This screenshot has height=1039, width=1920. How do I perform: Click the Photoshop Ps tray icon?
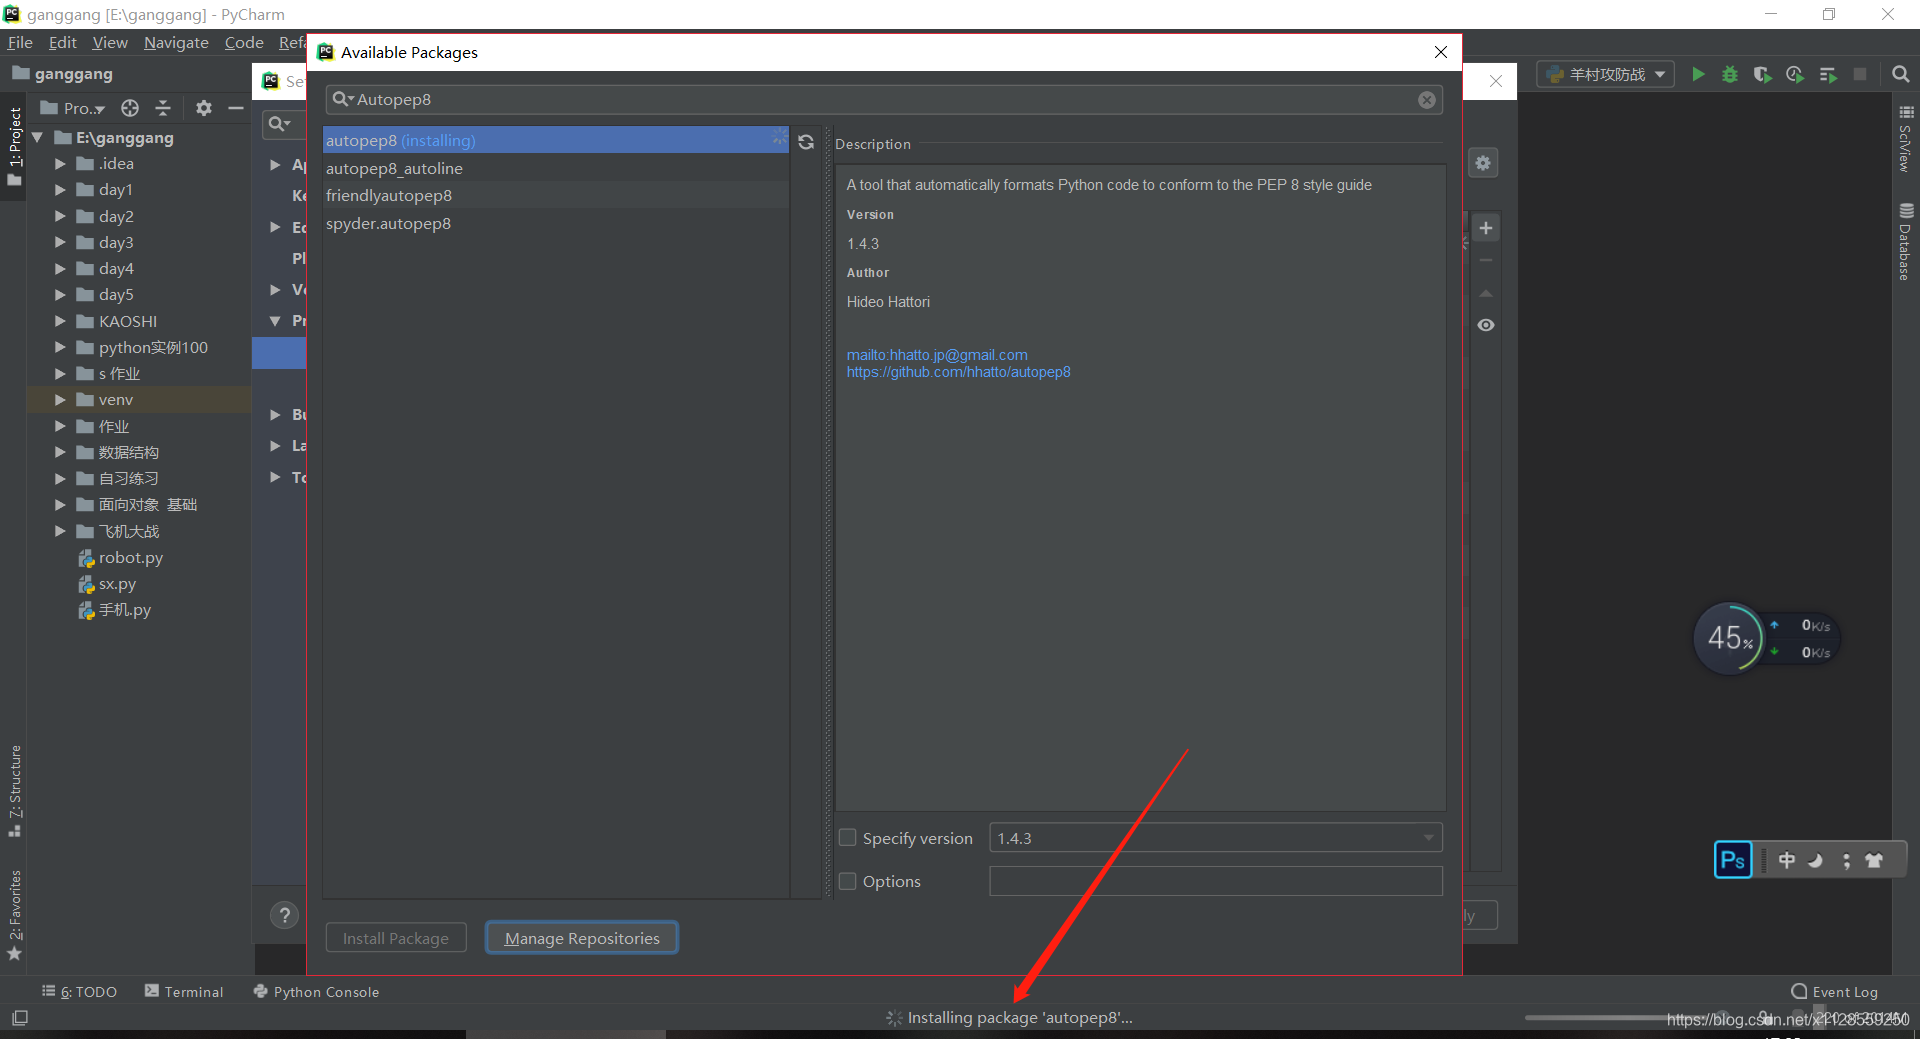click(1733, 860)
